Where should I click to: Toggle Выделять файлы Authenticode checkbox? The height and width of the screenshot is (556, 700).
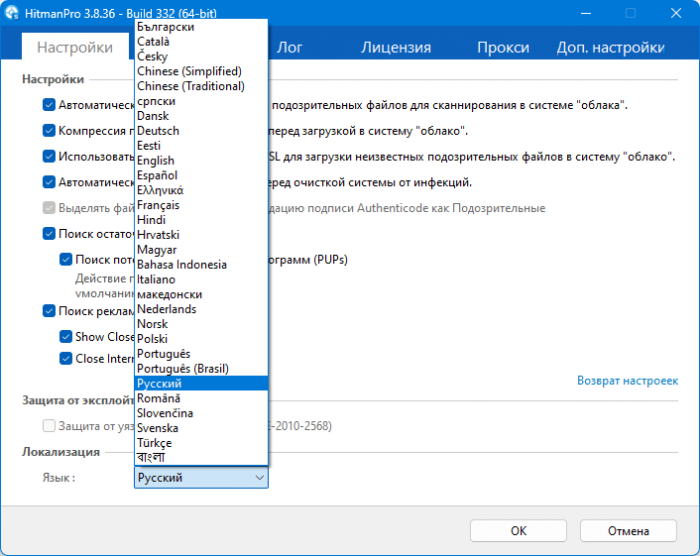(49, 208)
